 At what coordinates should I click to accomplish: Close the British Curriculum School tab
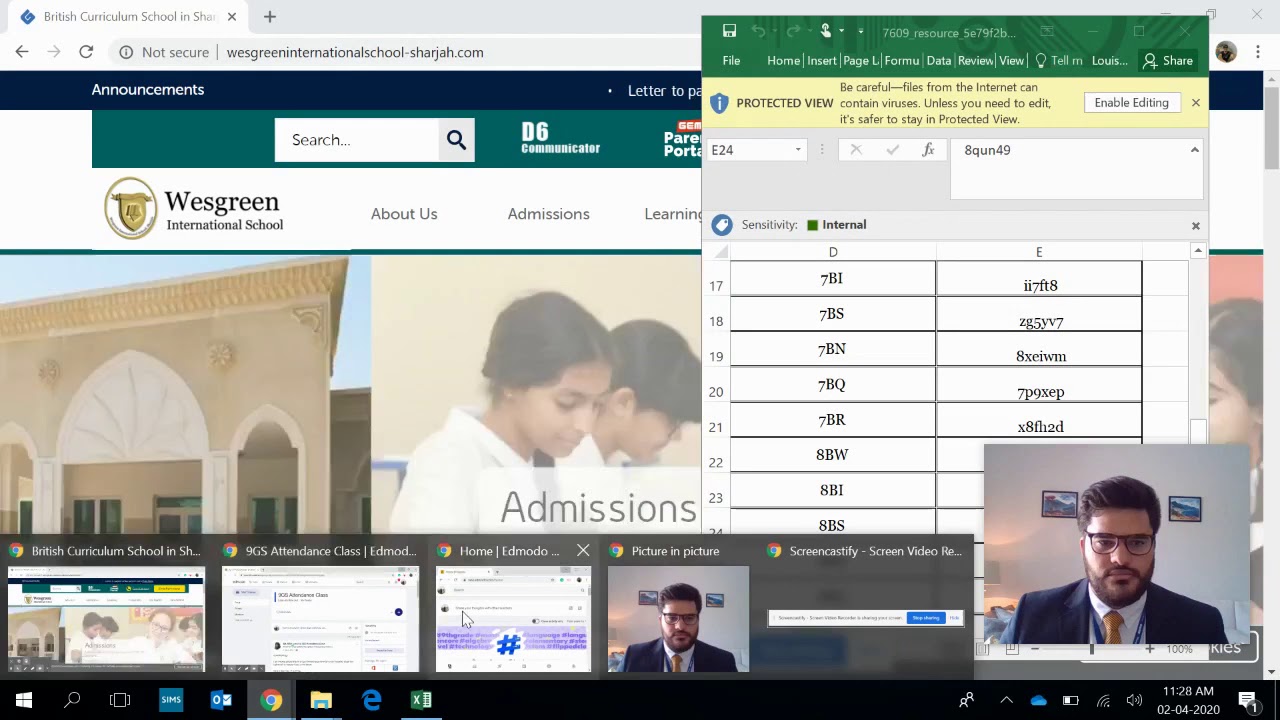[232, 17]
